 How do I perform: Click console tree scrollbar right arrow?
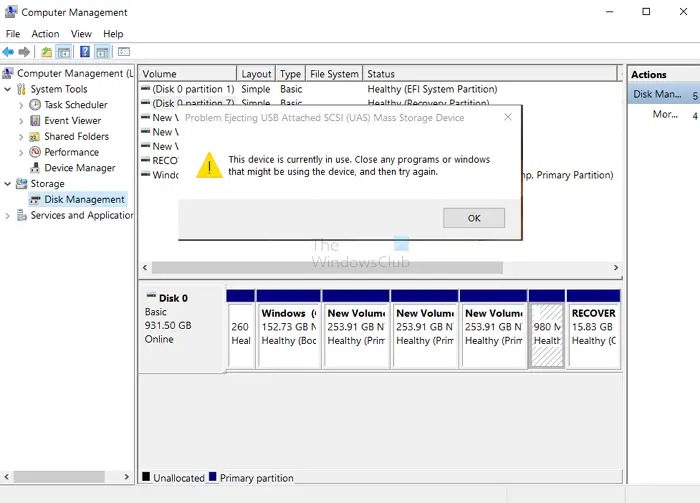click(x=126, y=477)
